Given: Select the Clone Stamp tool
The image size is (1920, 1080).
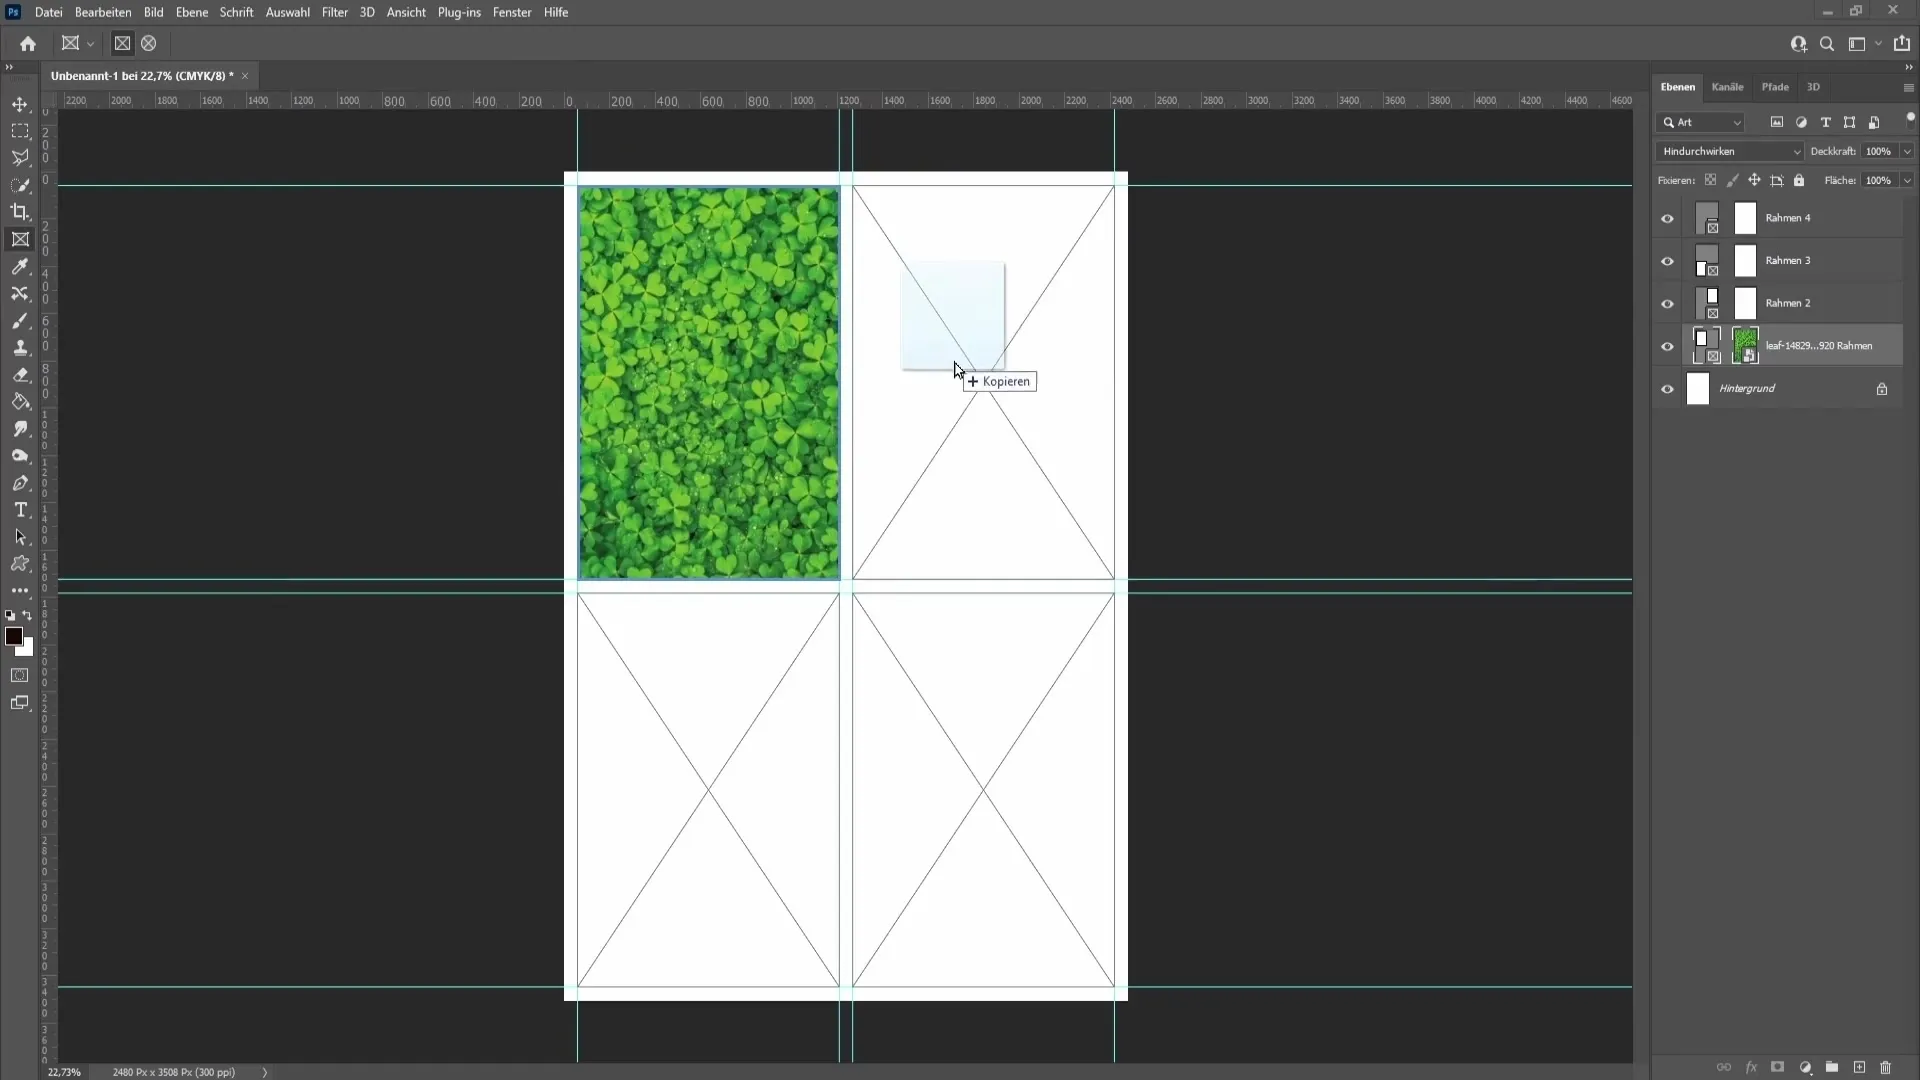Looking at the screenshot, I should [20, 348].
